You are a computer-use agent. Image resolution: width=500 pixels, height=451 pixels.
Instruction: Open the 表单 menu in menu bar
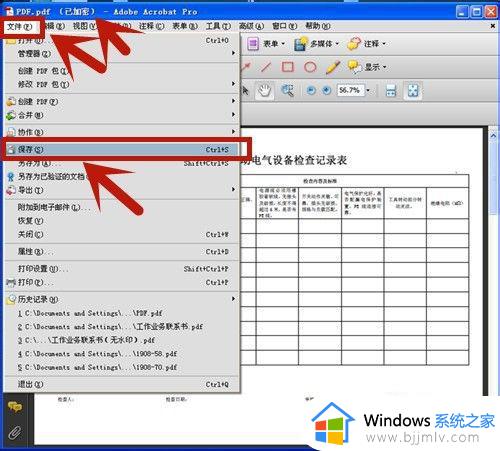[185, 26]
